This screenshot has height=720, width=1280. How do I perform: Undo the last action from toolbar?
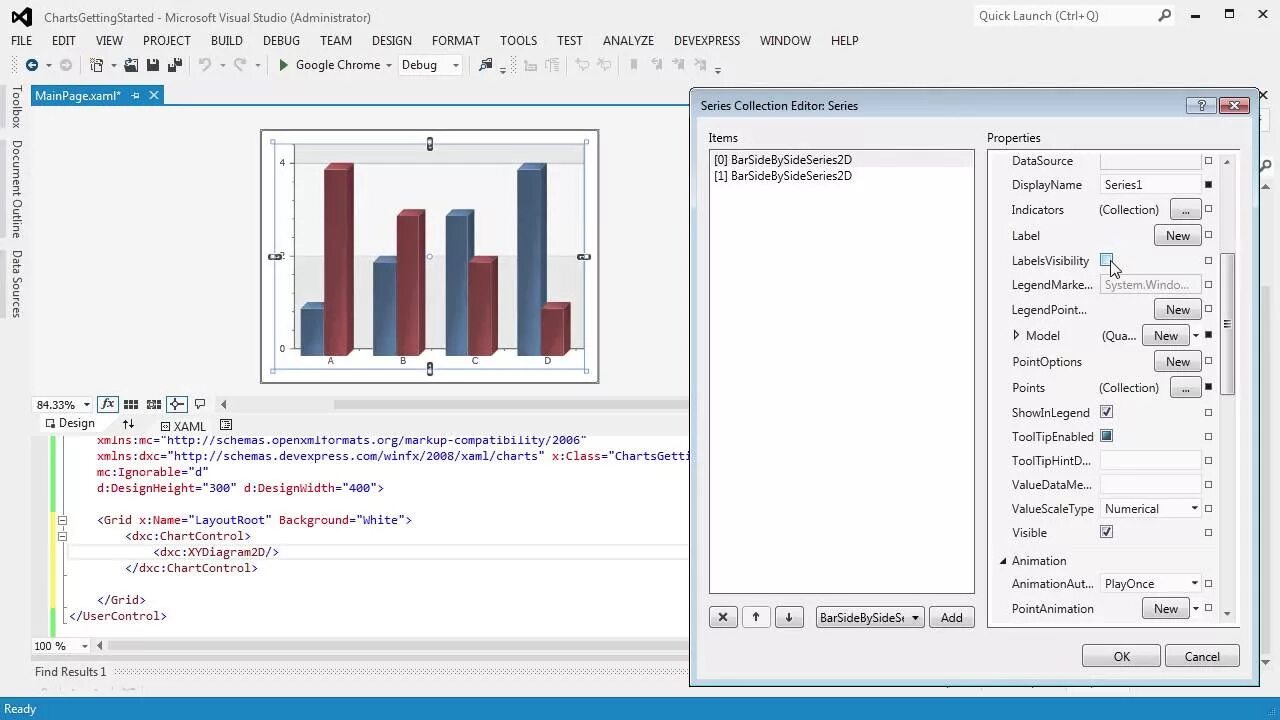pos(205,65)
